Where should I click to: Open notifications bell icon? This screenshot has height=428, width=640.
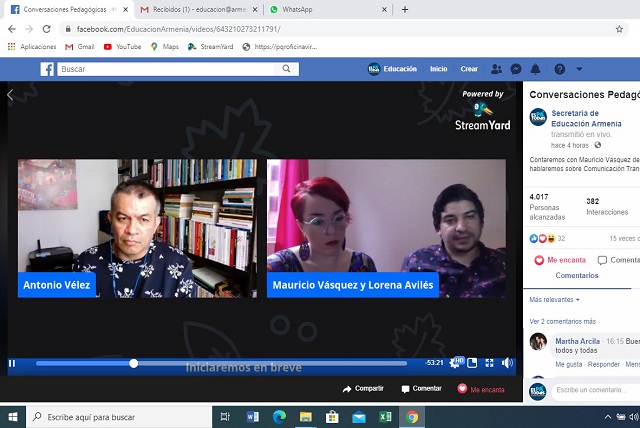(536, 69)
